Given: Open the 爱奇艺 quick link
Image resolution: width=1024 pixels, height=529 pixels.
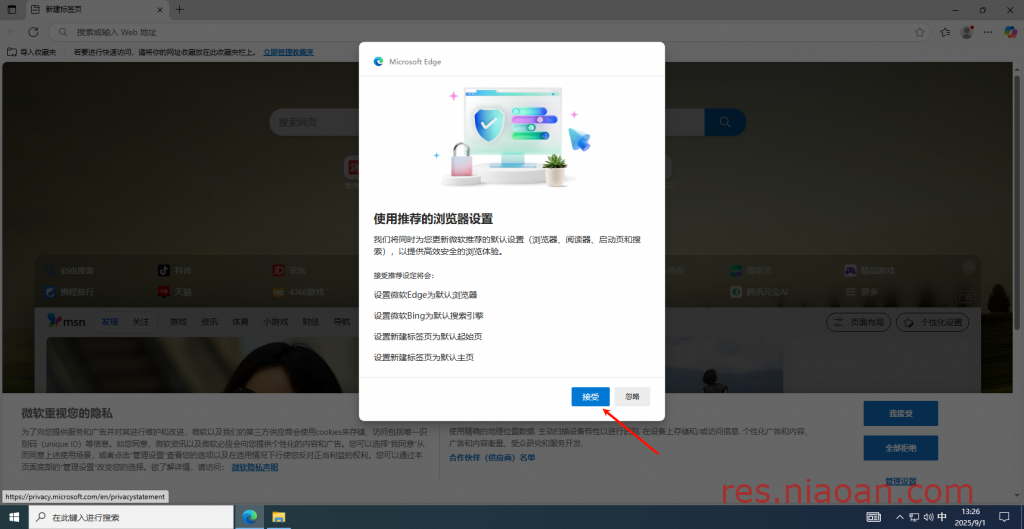Looking at the screenshot, I should (753, 270).
